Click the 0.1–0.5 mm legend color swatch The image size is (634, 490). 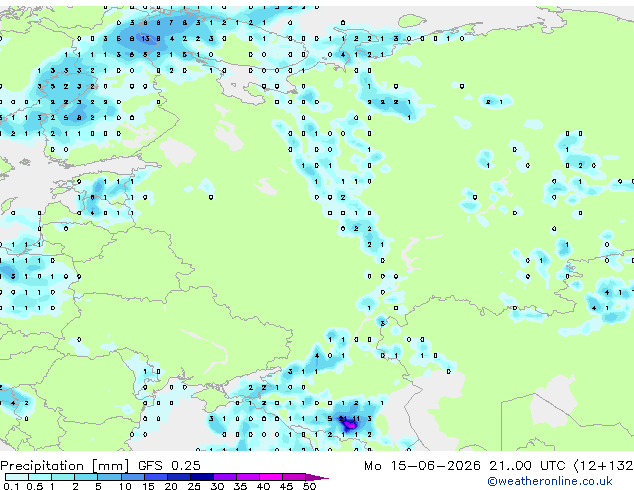(x=17, y=477)
